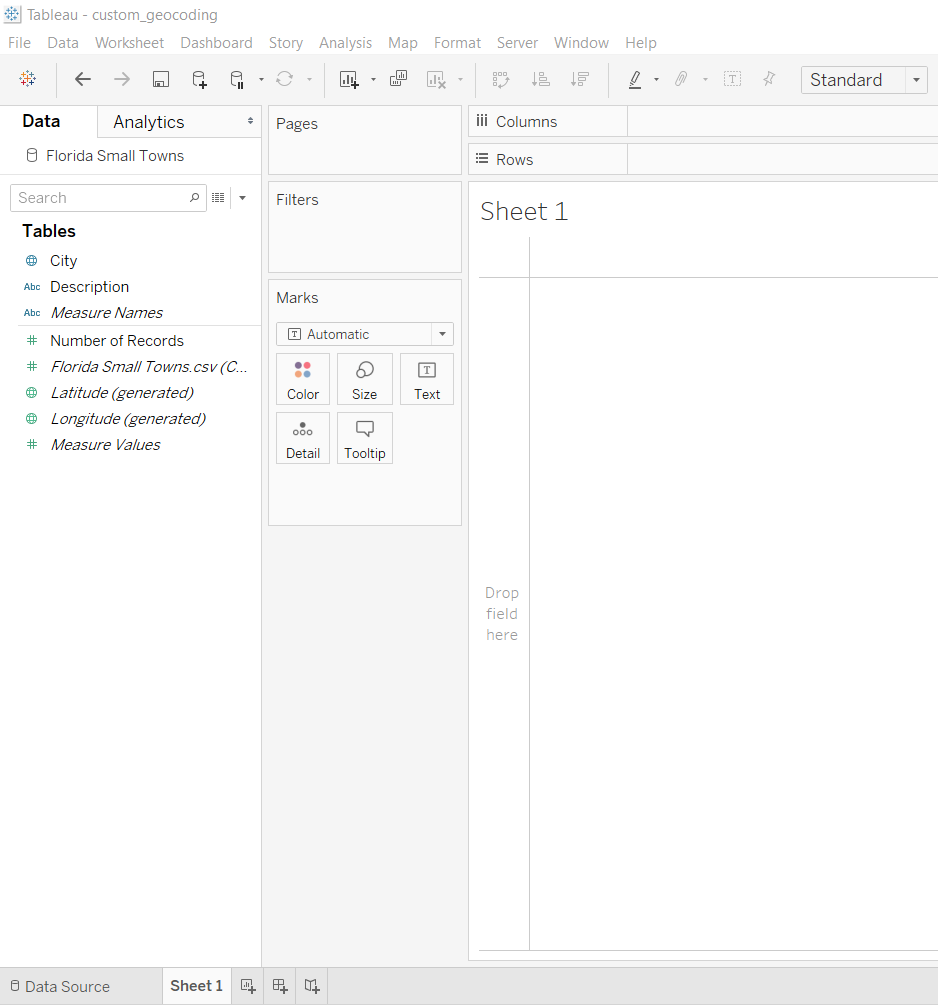Click the Show Mark Labels icon
The height and width of the screenshot is (1005, 938).
coord(732,79)
